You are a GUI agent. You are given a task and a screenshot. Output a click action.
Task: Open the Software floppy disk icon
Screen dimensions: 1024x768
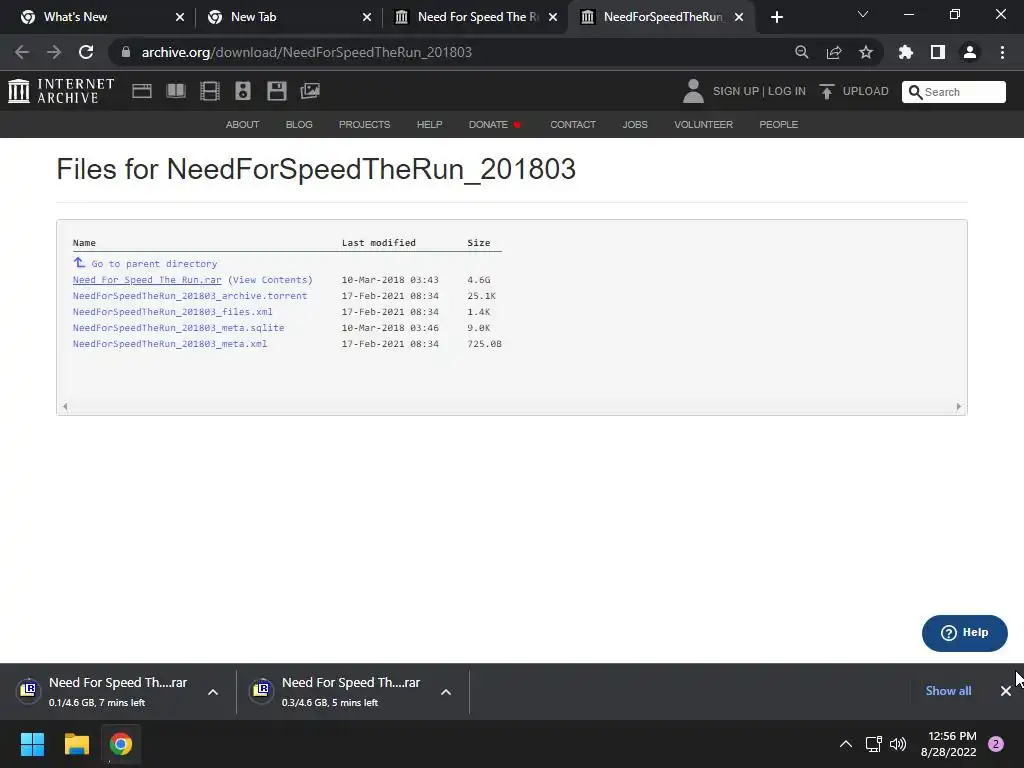click(277, 91)
